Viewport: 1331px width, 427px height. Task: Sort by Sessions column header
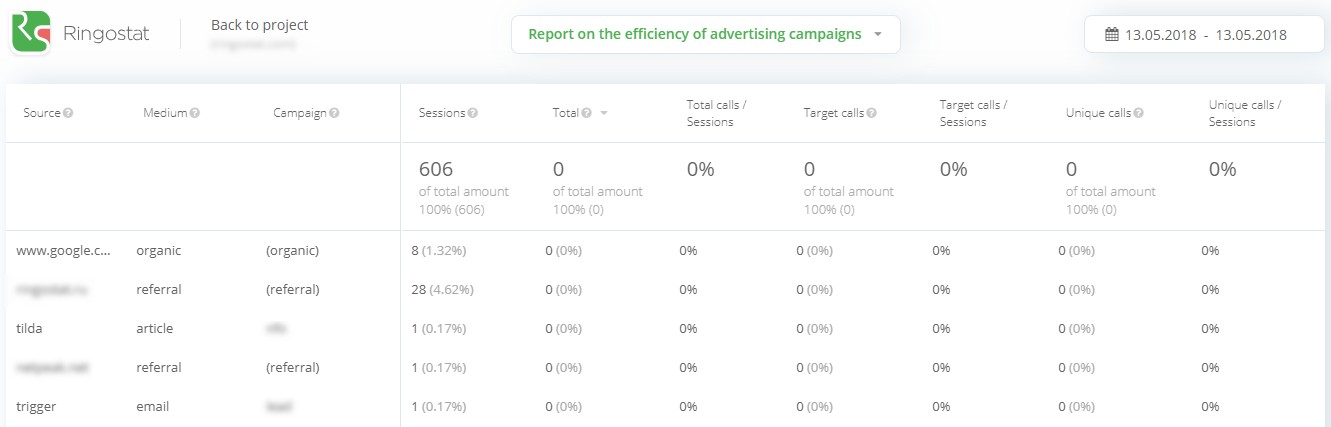[441, 113]
